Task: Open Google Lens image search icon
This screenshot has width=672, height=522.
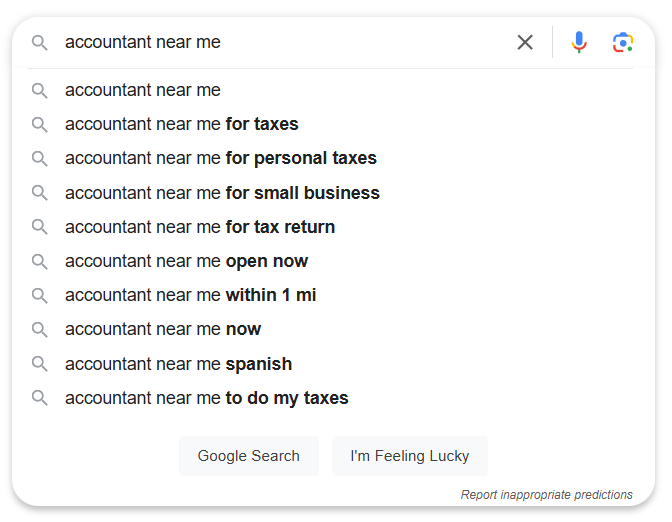Action: (623, 42)
